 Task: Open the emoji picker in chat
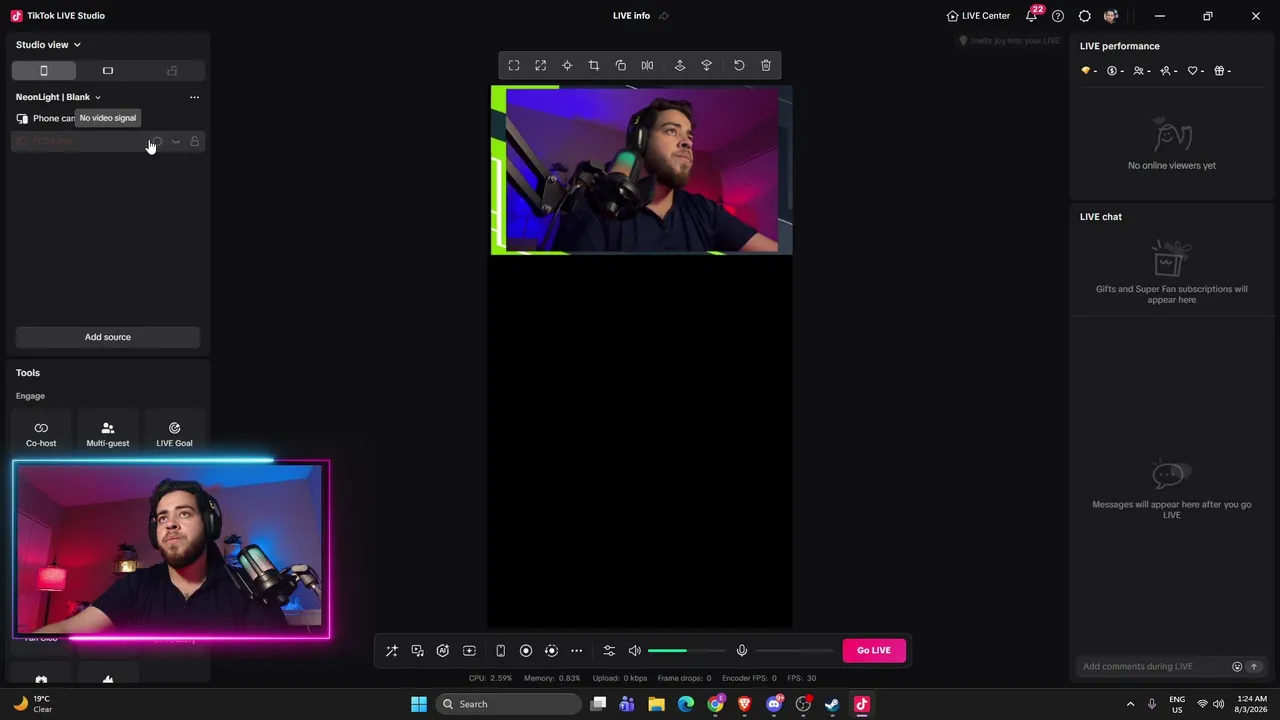coord(1237,667)
